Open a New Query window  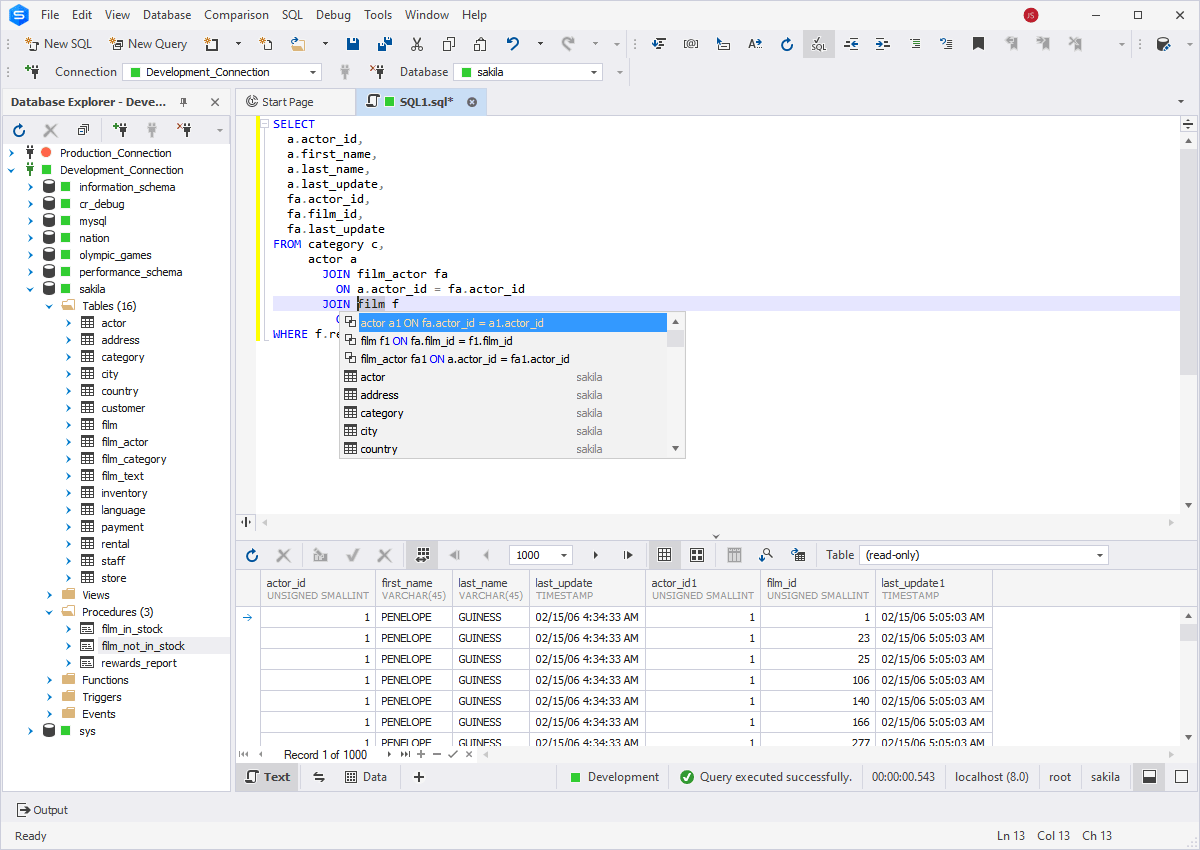(148, 44)
